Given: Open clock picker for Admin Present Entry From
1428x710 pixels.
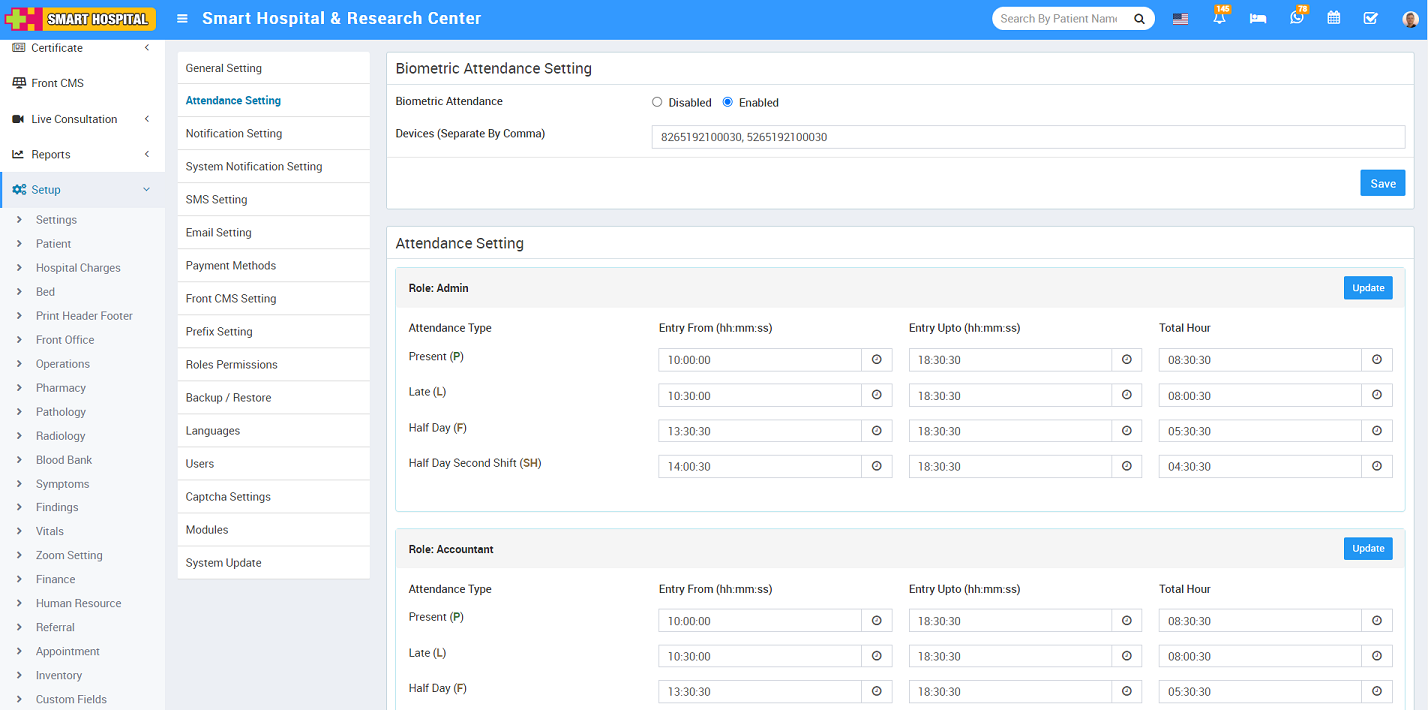Looking at the screenshot, I should point(877,360).
